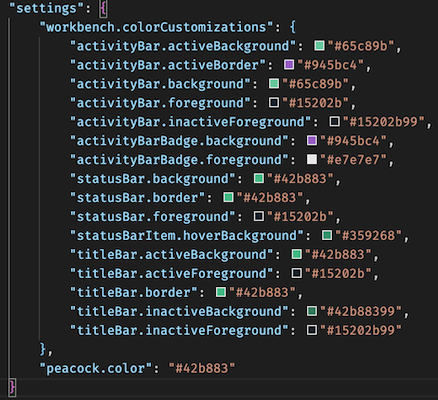Click the purple activityBar.activeBorder color swatch
Image resolution: width=438 pixels, height=400 pixels.
289,65
